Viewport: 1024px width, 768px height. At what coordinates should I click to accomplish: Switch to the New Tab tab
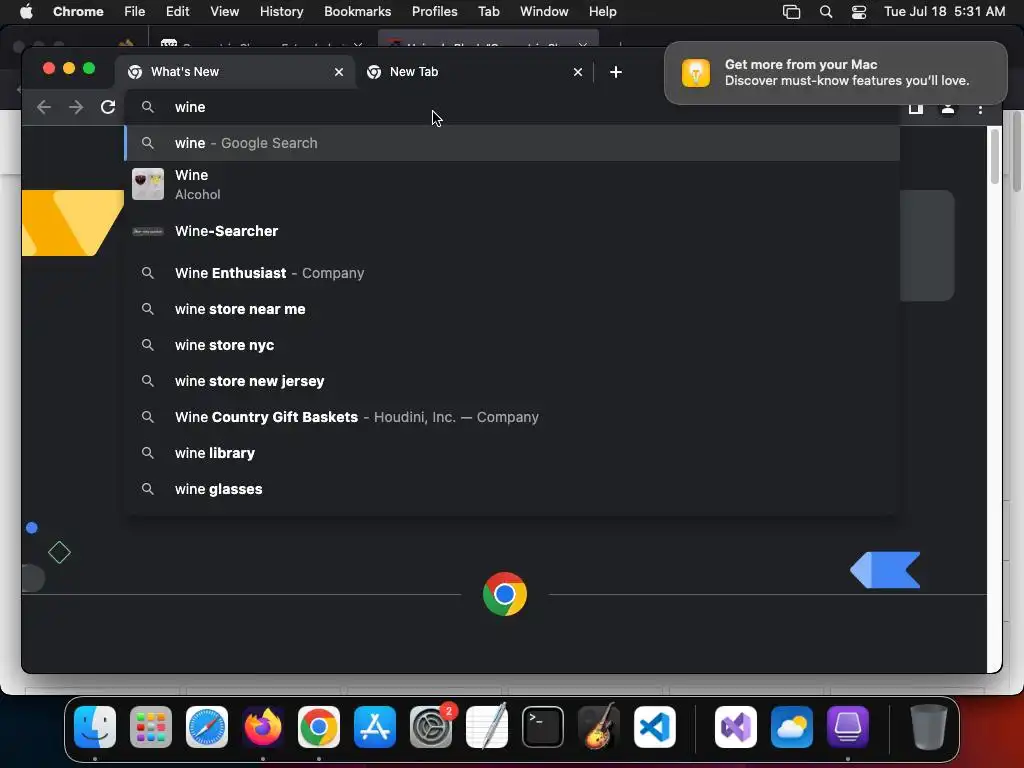(474, 72)
